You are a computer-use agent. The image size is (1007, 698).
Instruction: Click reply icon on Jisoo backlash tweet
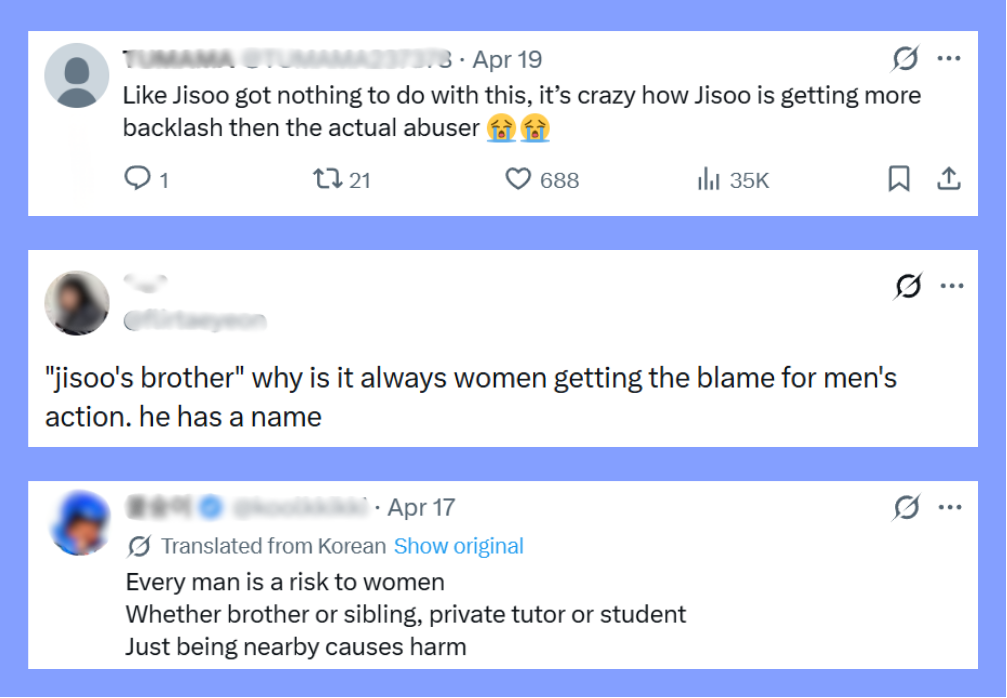coord(136,179)
